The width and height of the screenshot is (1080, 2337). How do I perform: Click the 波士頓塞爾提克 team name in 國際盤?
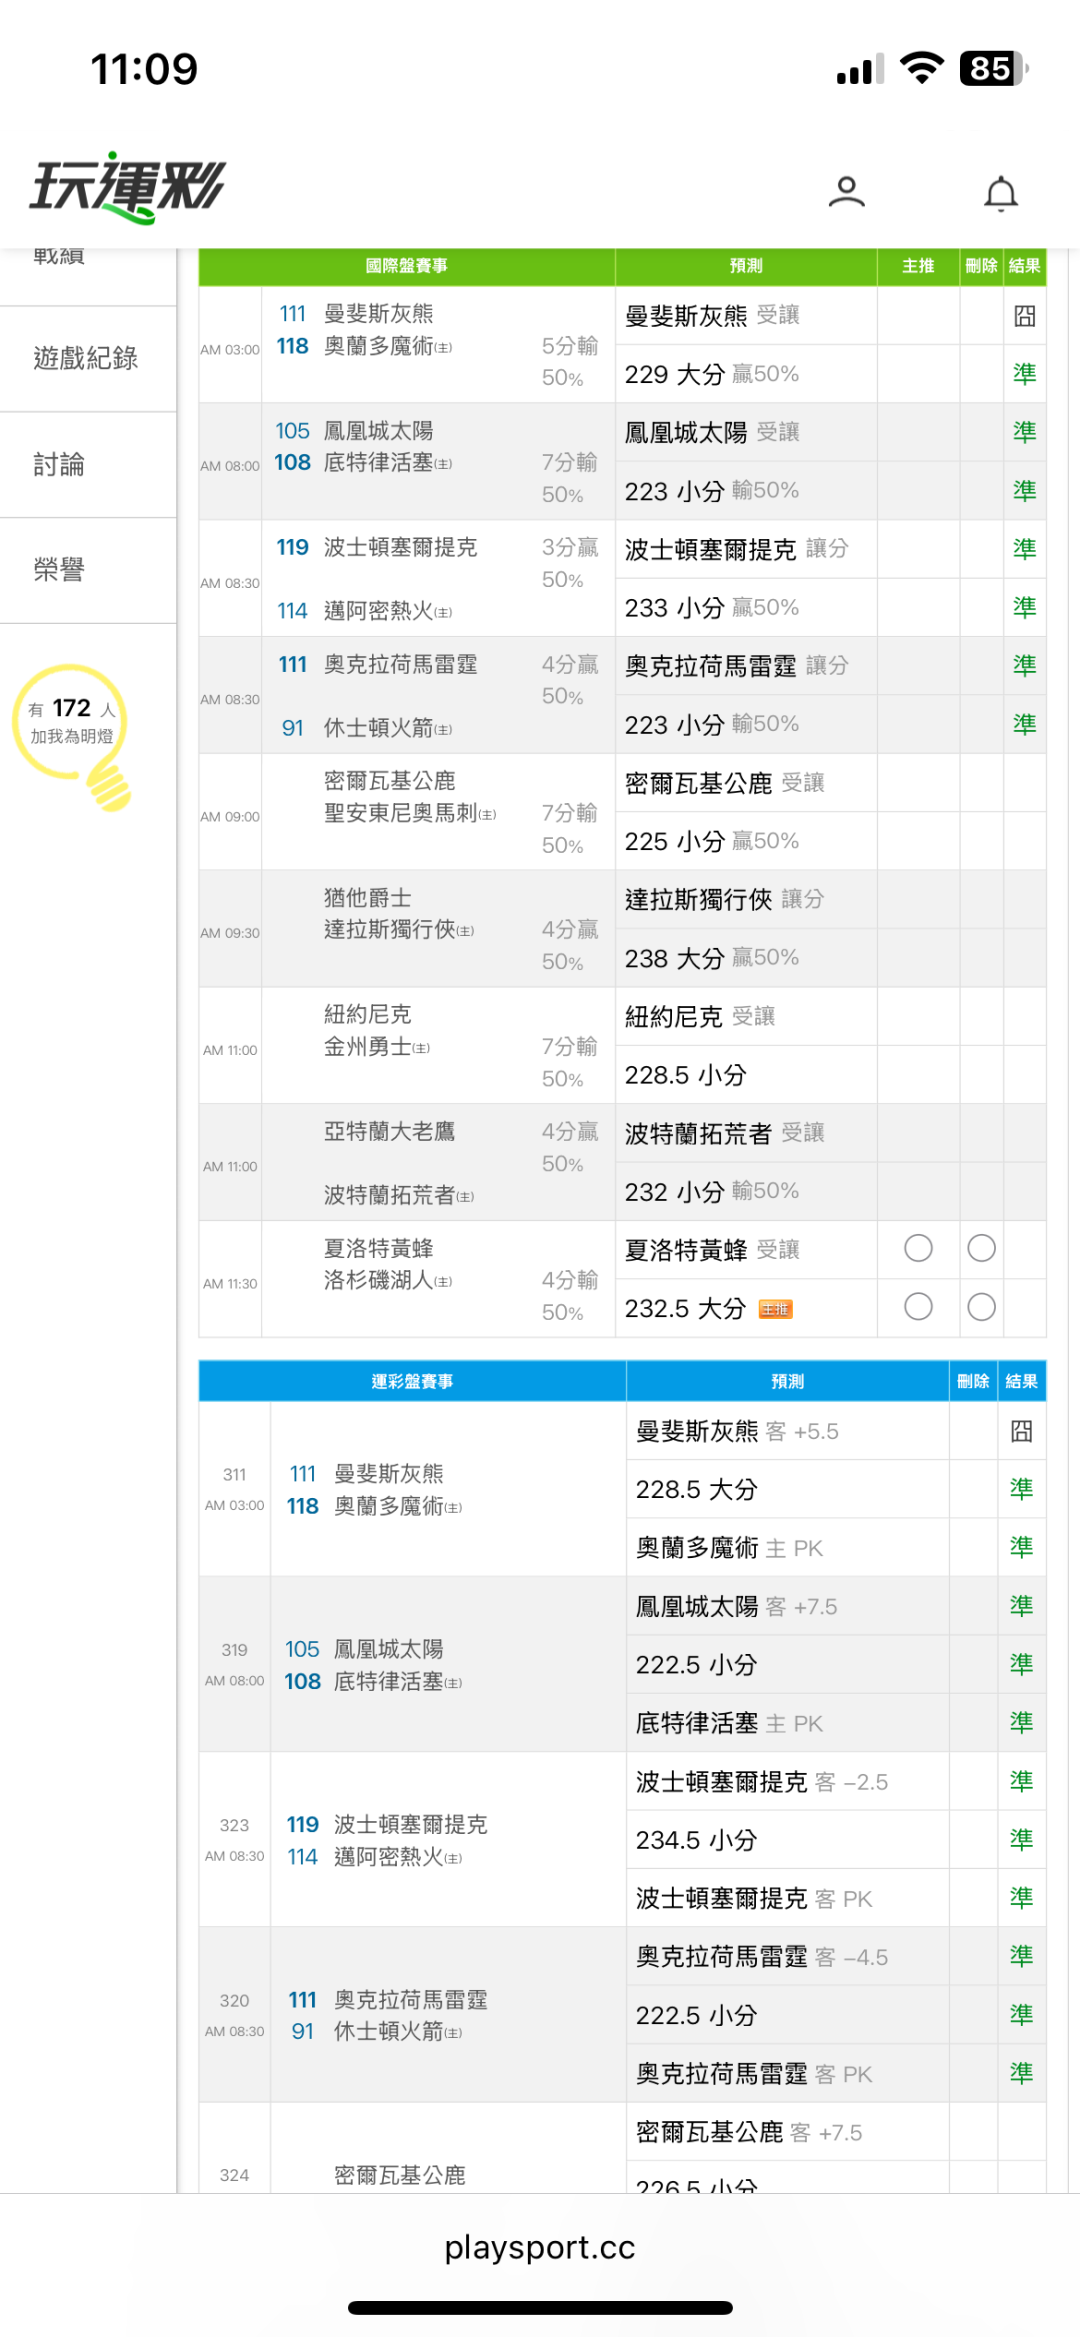tap(400, 547)
